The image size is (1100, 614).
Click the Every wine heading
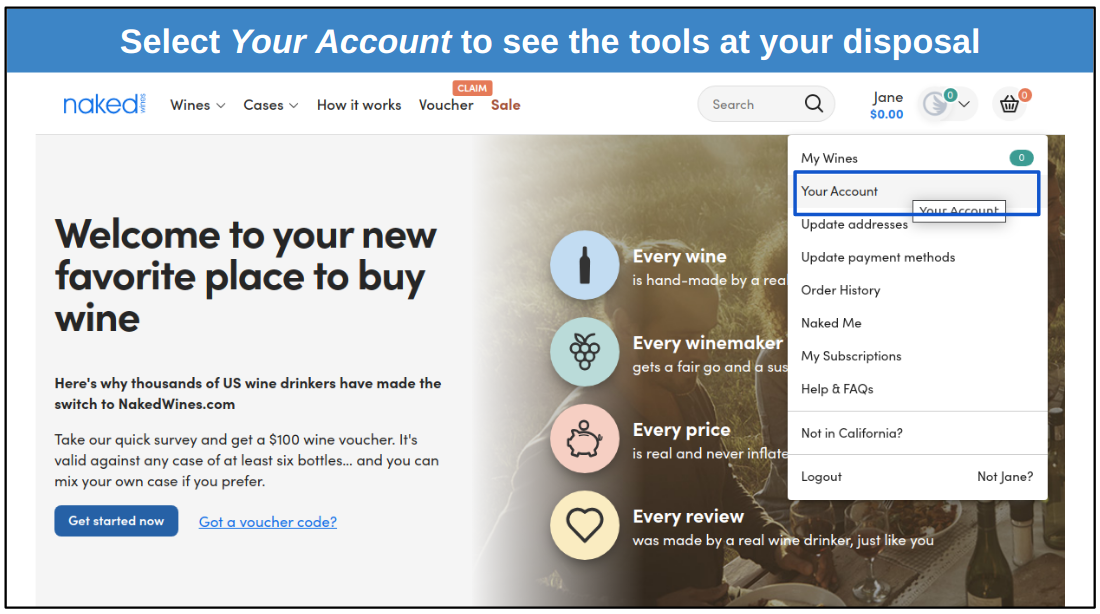point(679,257)
